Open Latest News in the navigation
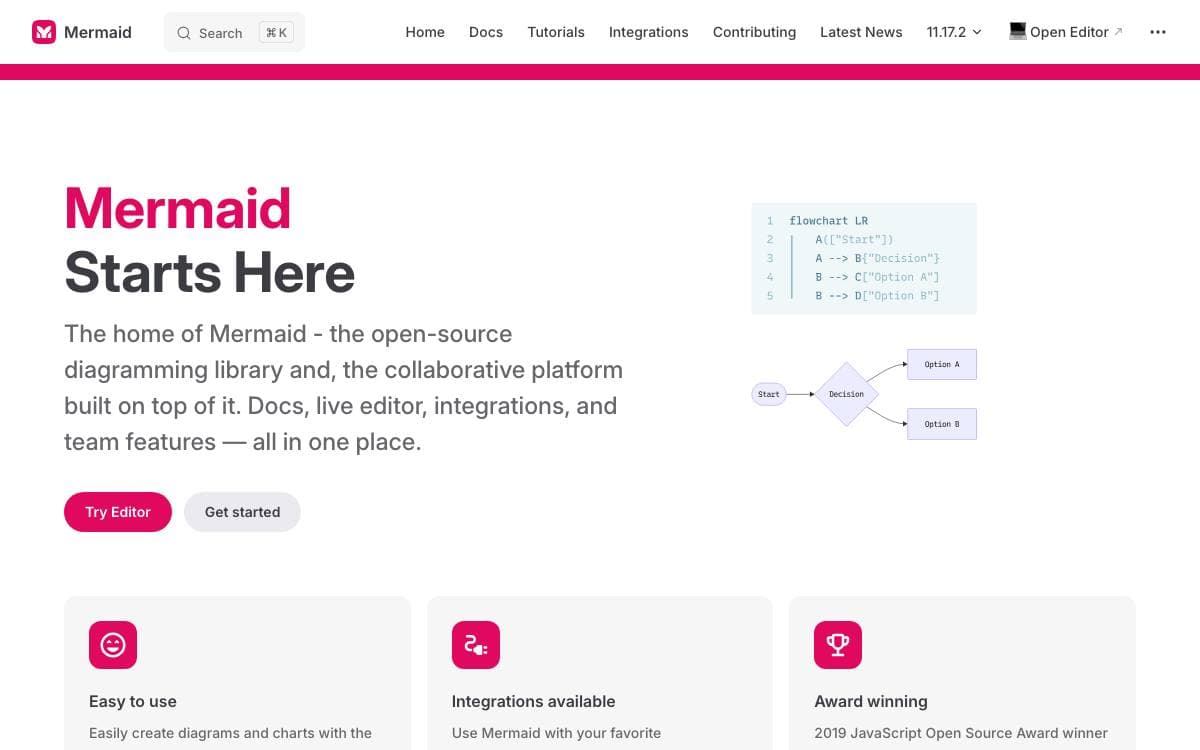This screenshot has height=750, width=1200. pyautogui.click(x=861, y=32)
